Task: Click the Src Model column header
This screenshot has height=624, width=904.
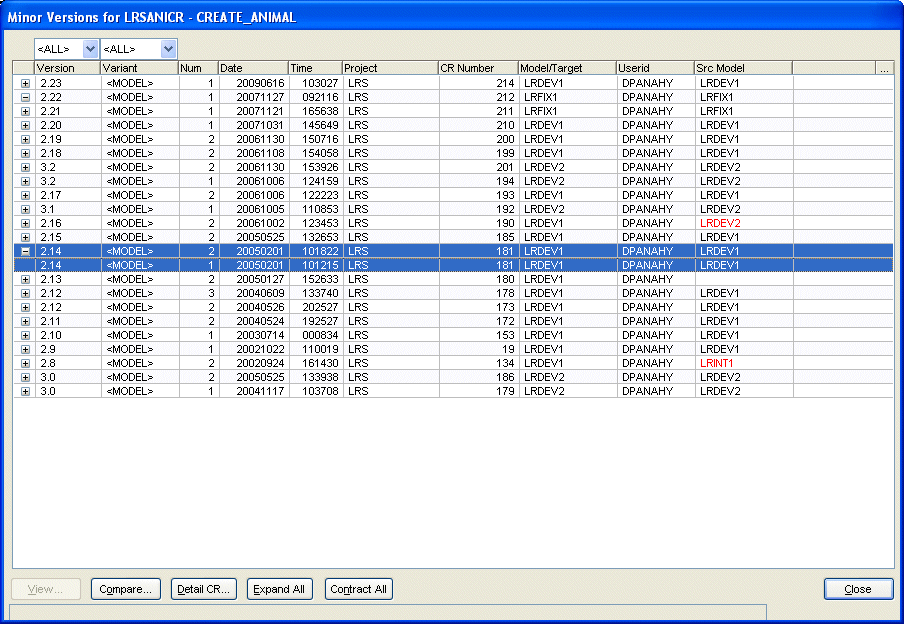Action: 742,68
